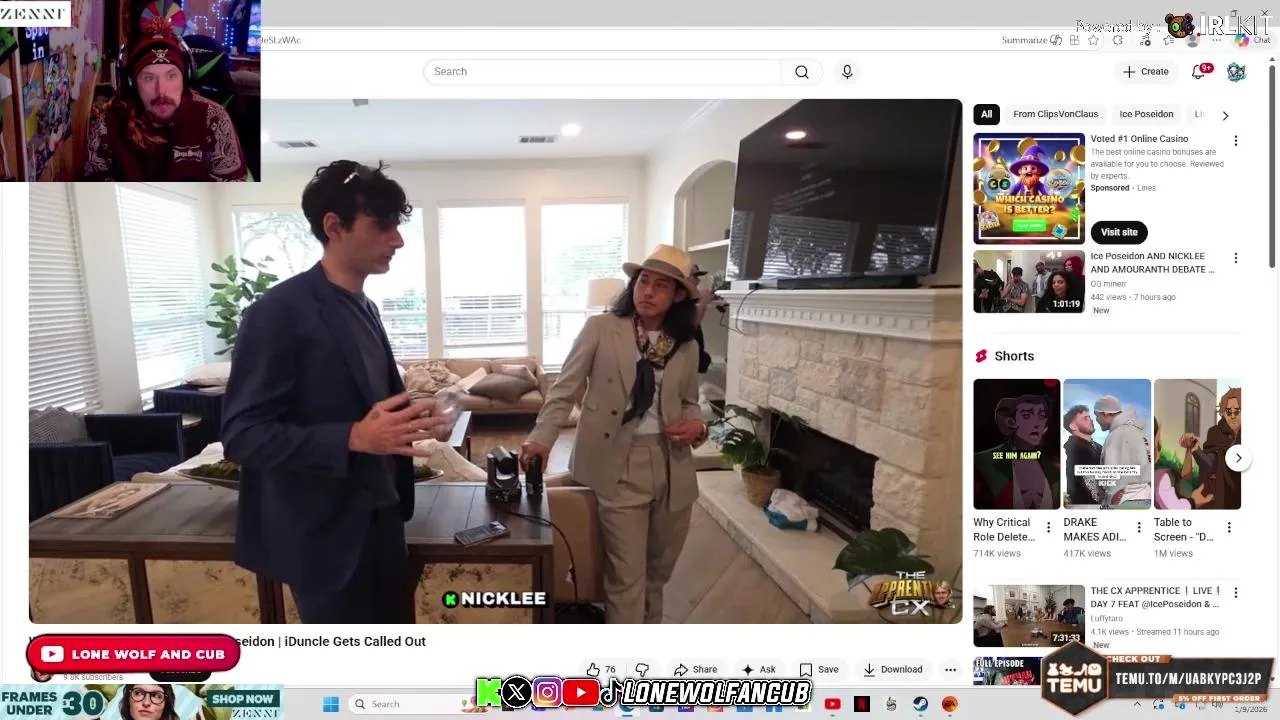Open Netflix from the taskbar
Image resolution: width=1280 pixels, height=720 pixels.
[x=862, y=704]
